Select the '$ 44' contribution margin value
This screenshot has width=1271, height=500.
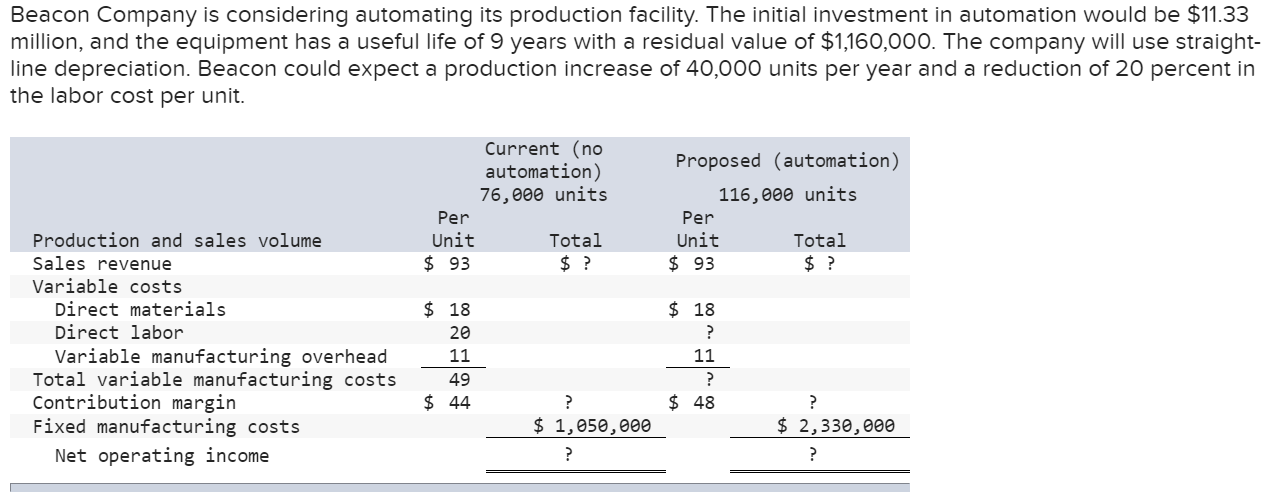point(447,403)
